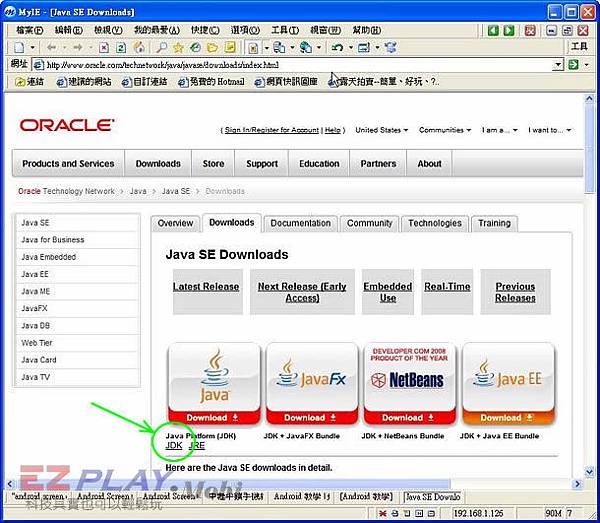This screenshot has width=600, height=523.
Task: Click the JDK link under Java Platform
Action: [x=174, y=445]
